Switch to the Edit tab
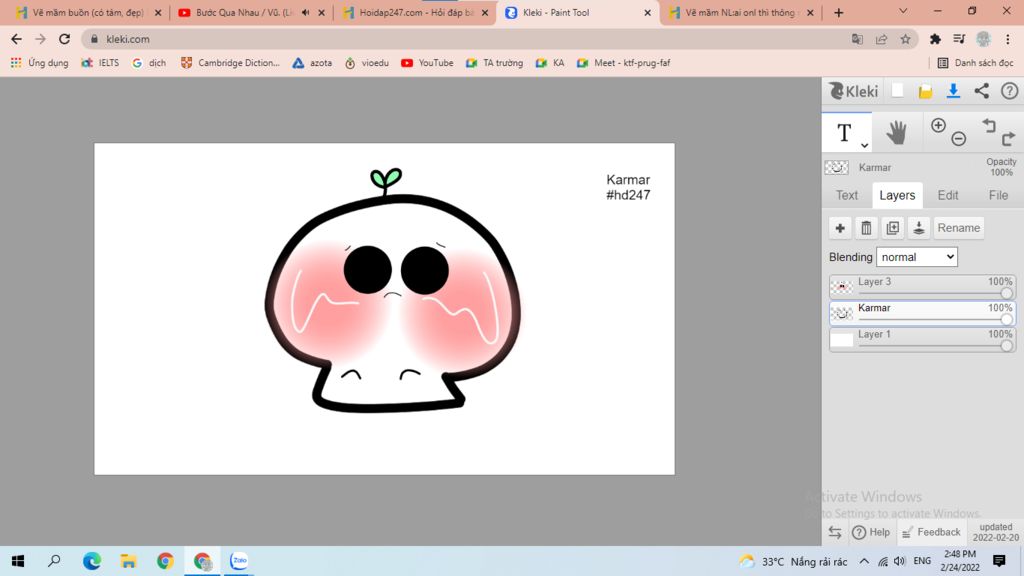This screenshot has height=576, width=1024. [948, 195]
